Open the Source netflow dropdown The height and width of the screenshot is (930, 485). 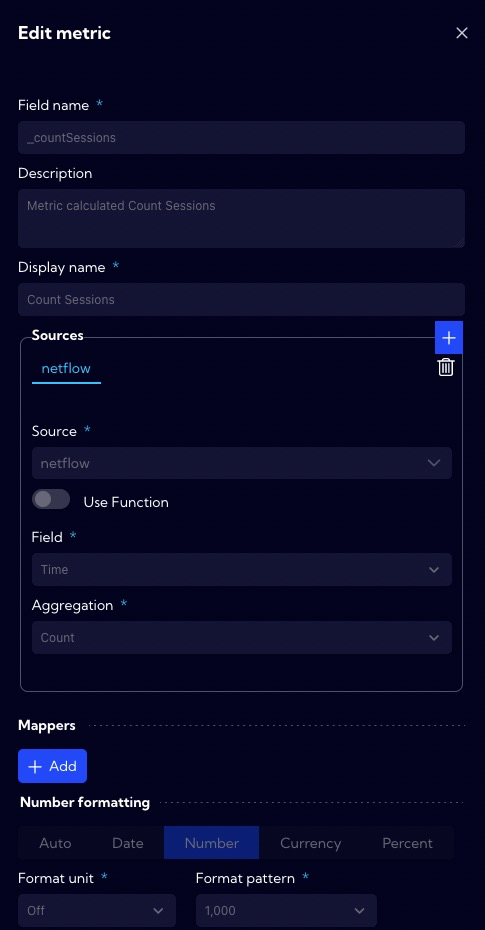(x=242, y=463)
